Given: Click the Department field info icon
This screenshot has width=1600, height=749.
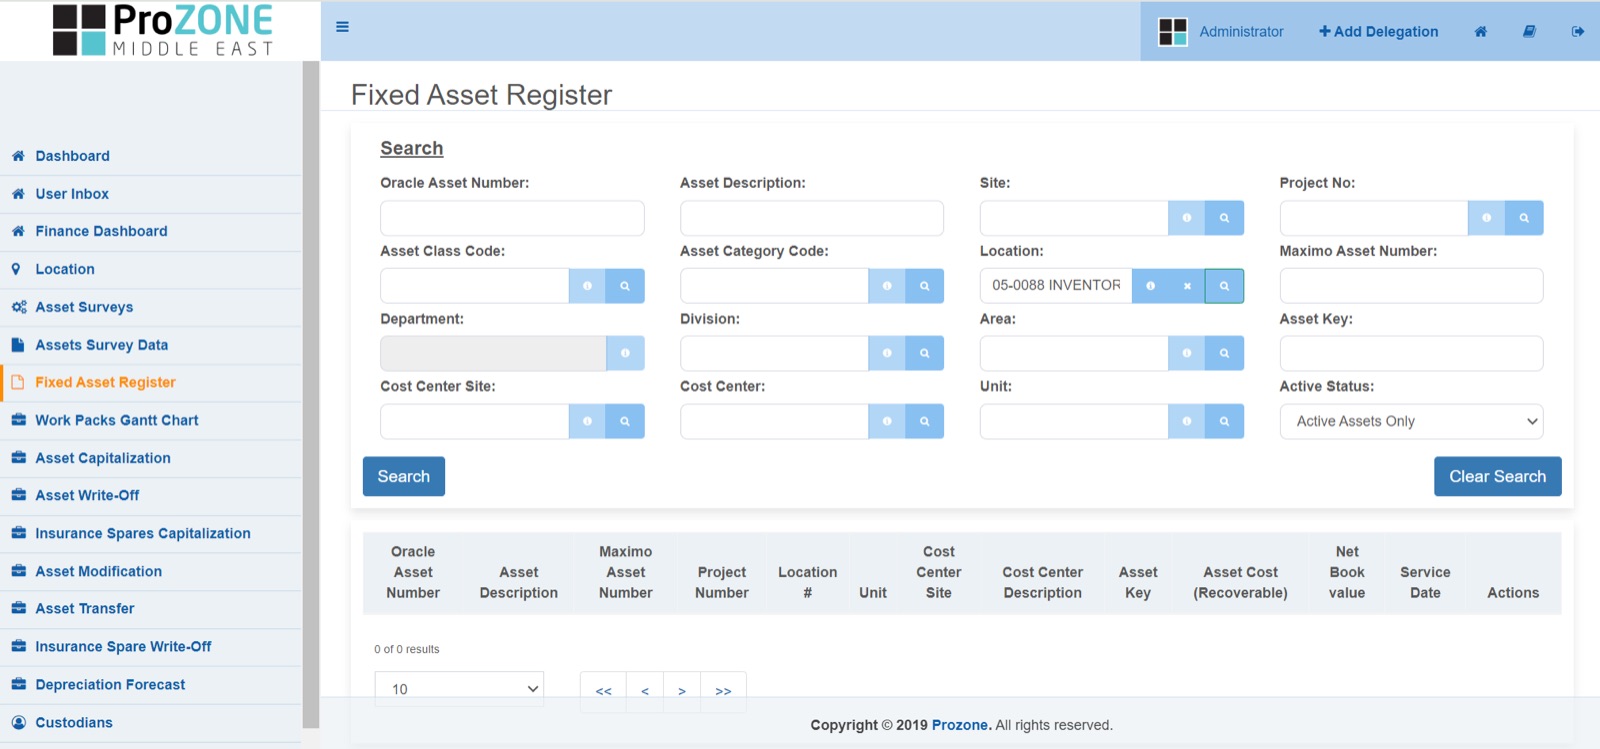Looking at the screenshot, I should click(x=625, y=353).
